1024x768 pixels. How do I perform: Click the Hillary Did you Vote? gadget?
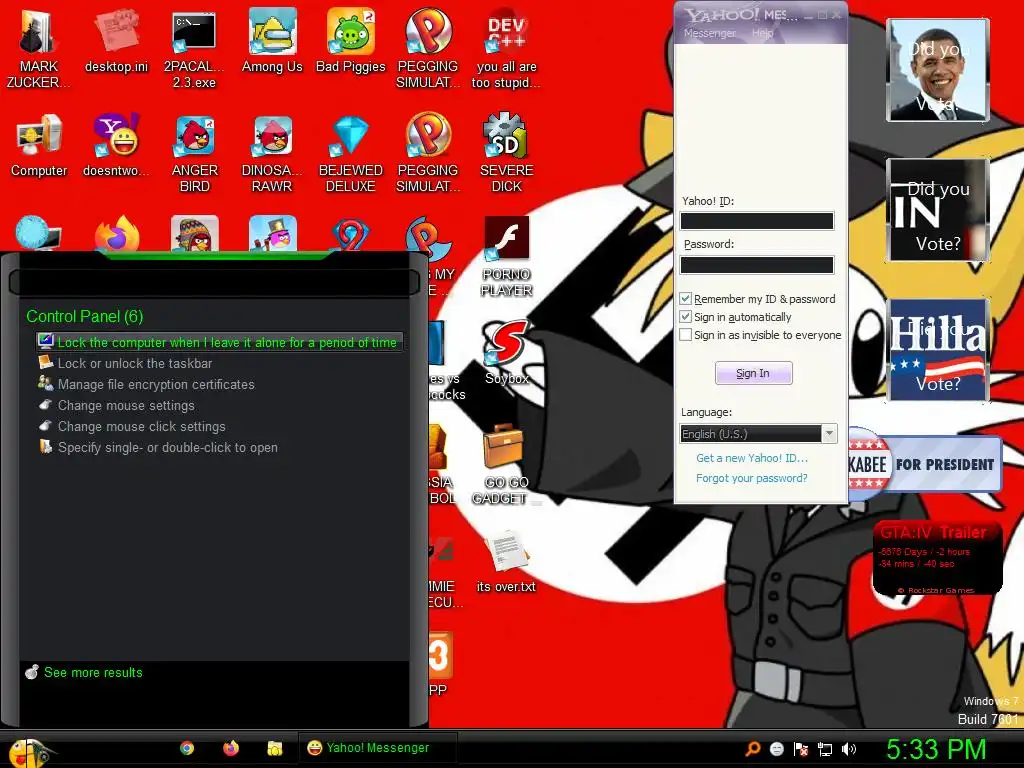pos(938,350)
